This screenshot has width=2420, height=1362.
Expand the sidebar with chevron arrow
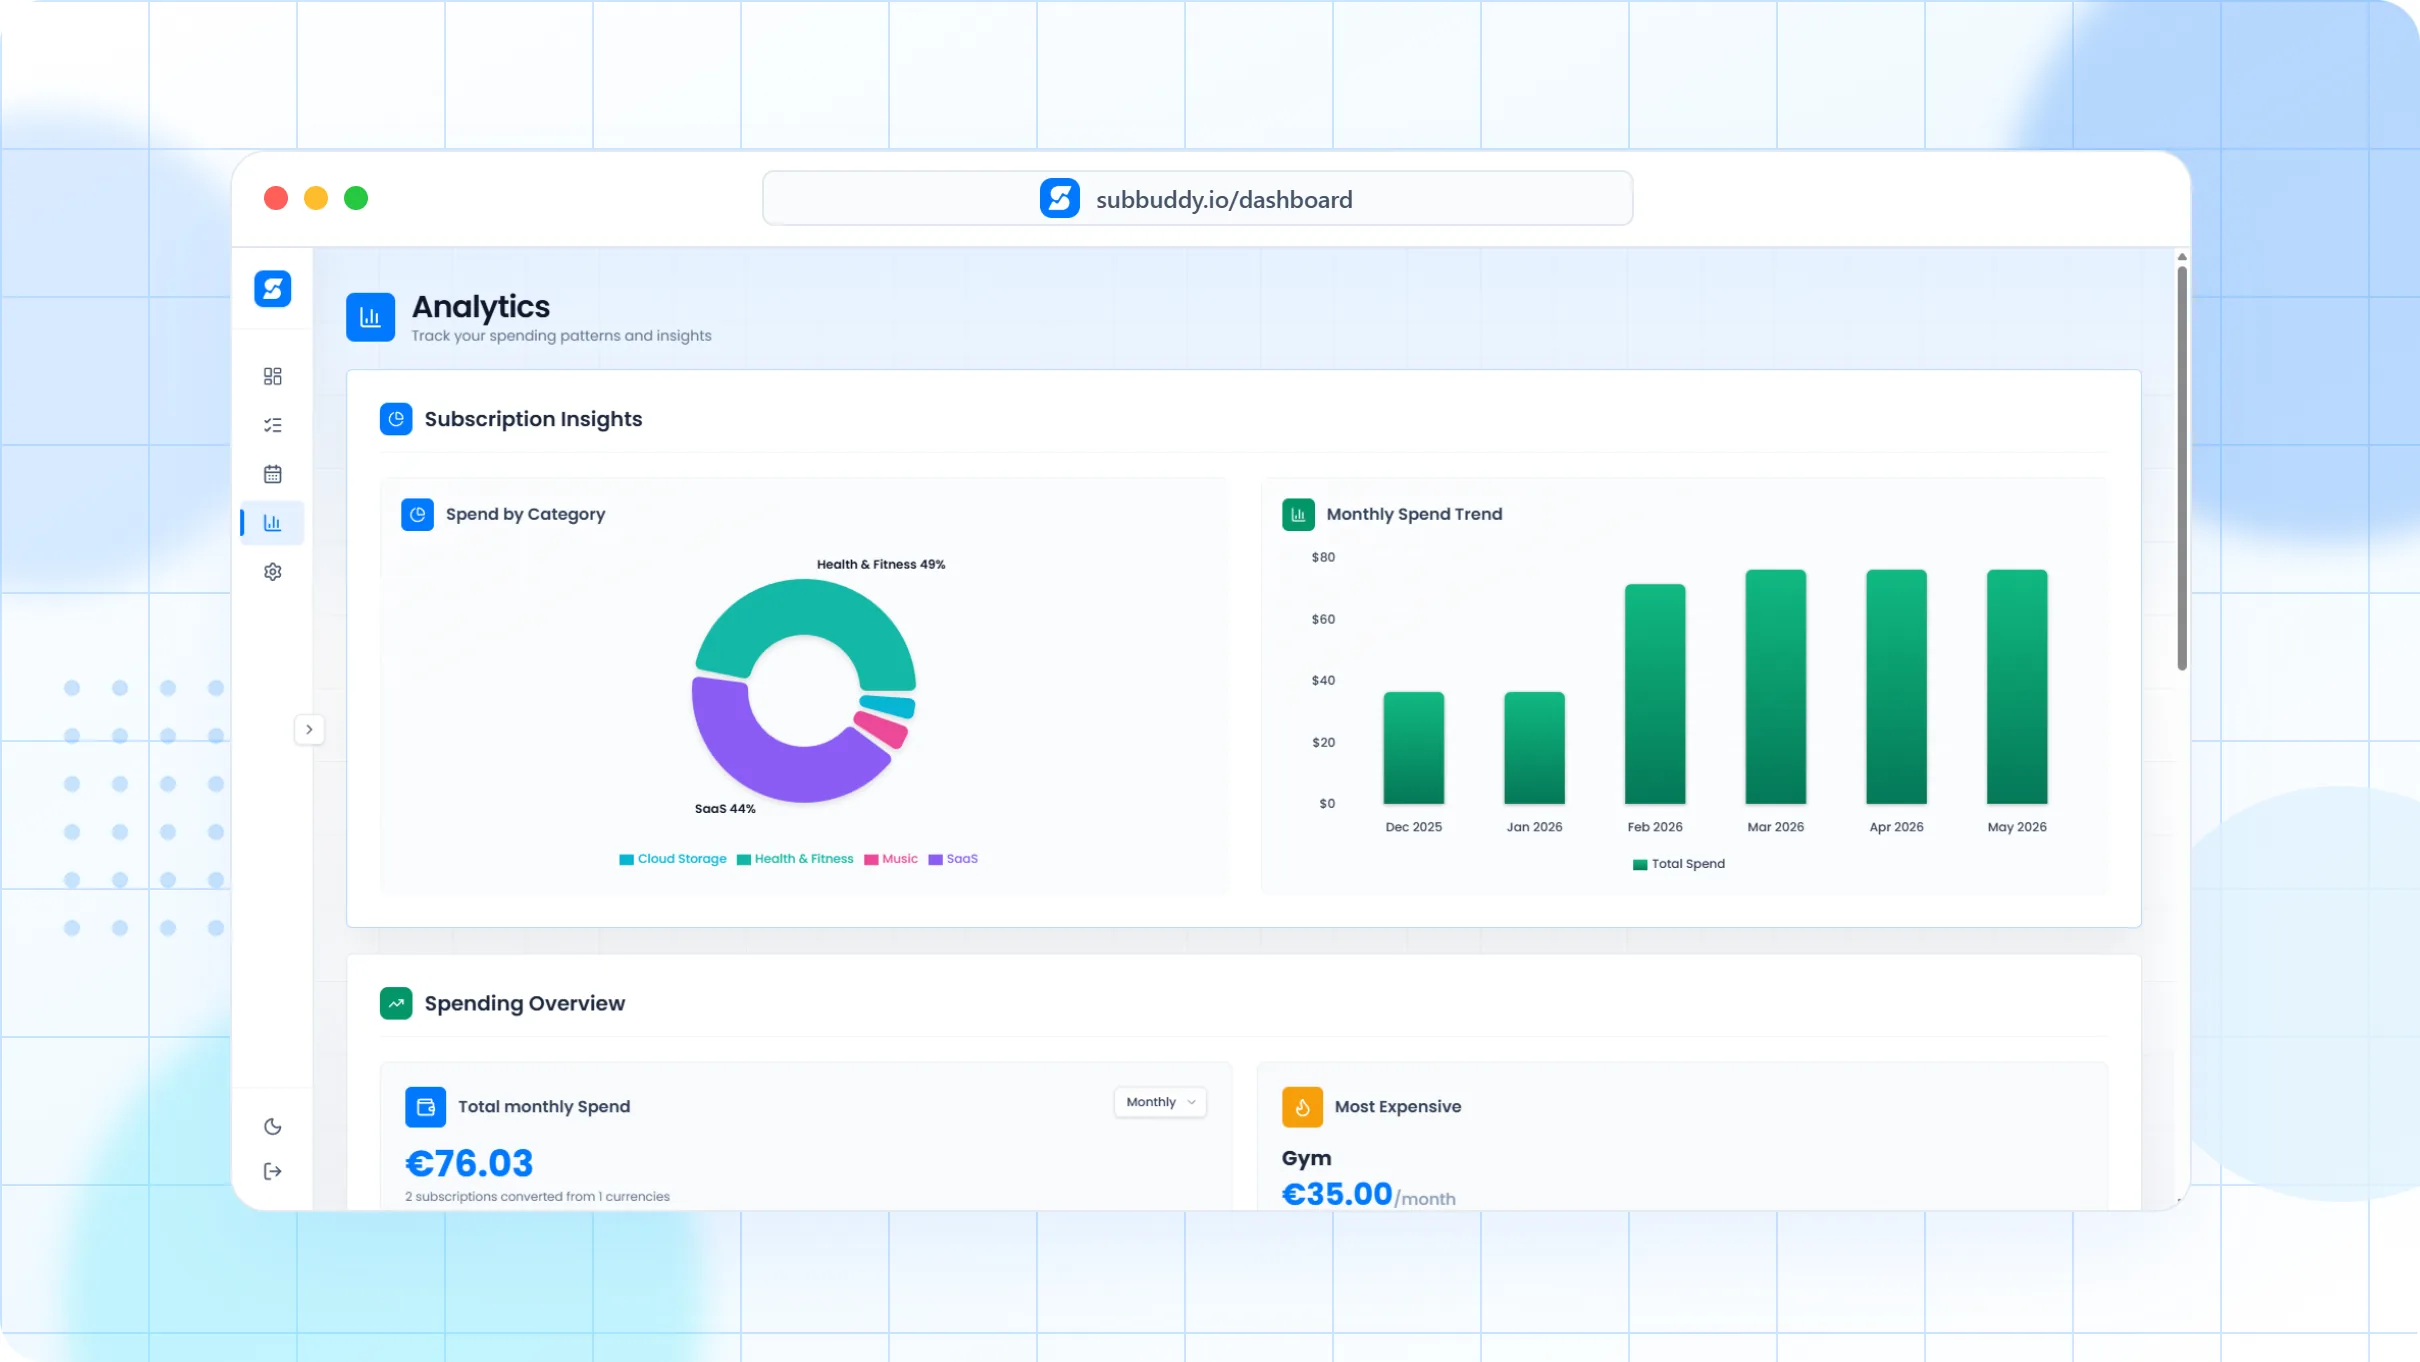coord(309,729)
